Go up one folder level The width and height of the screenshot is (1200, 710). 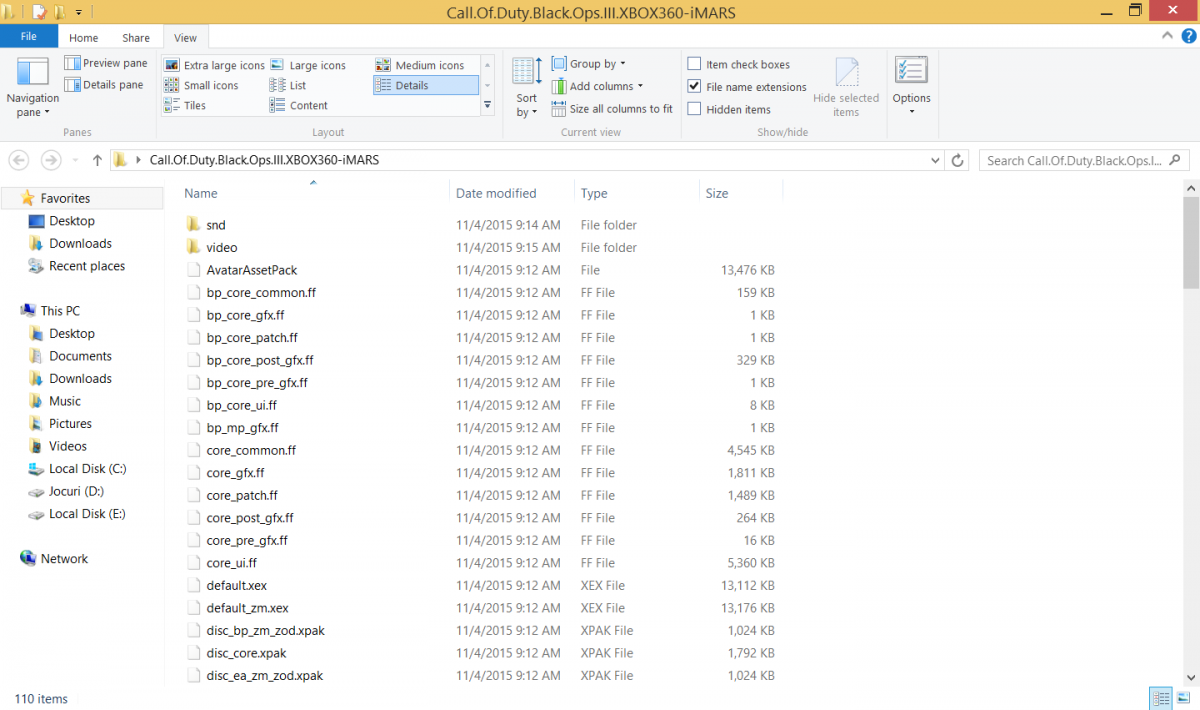(97, 160)
